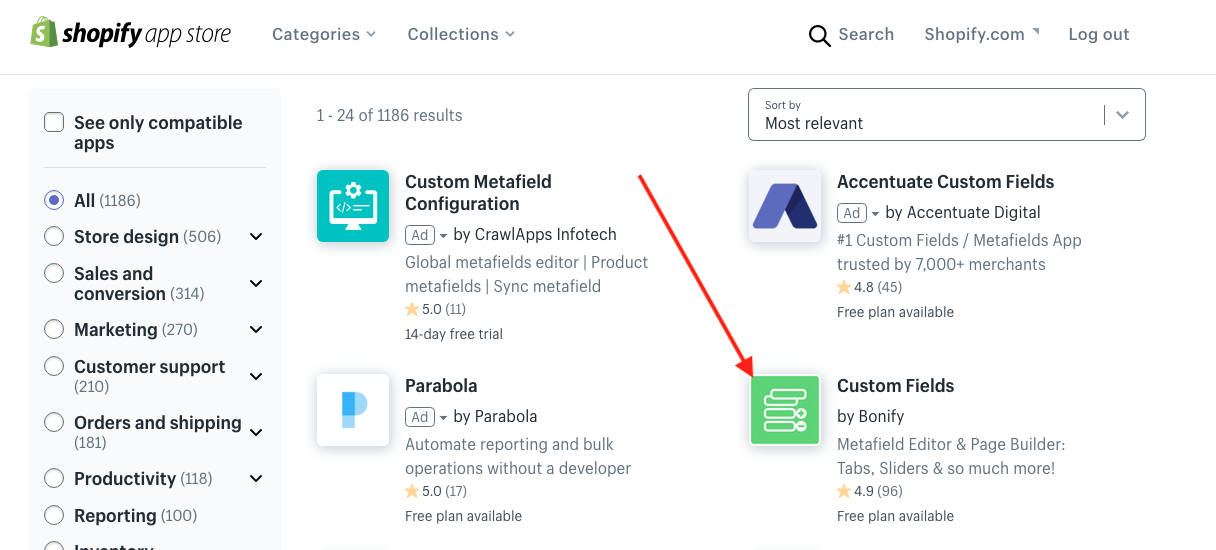Select the All (1186) radio option
Viewport: 1216px width, 550px height.
[54, 200]
